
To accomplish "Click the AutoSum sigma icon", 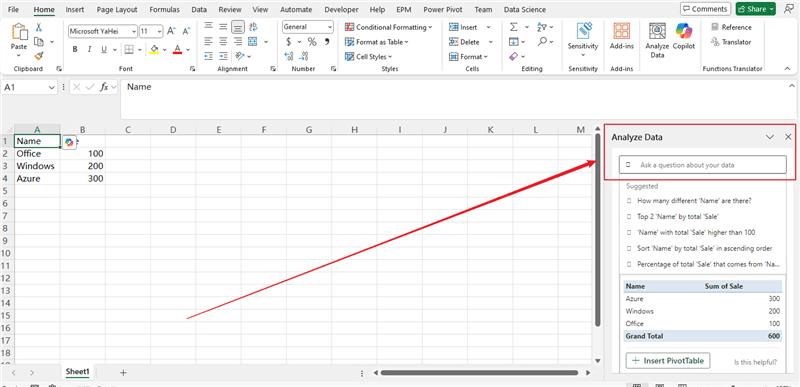I will 514,27.
